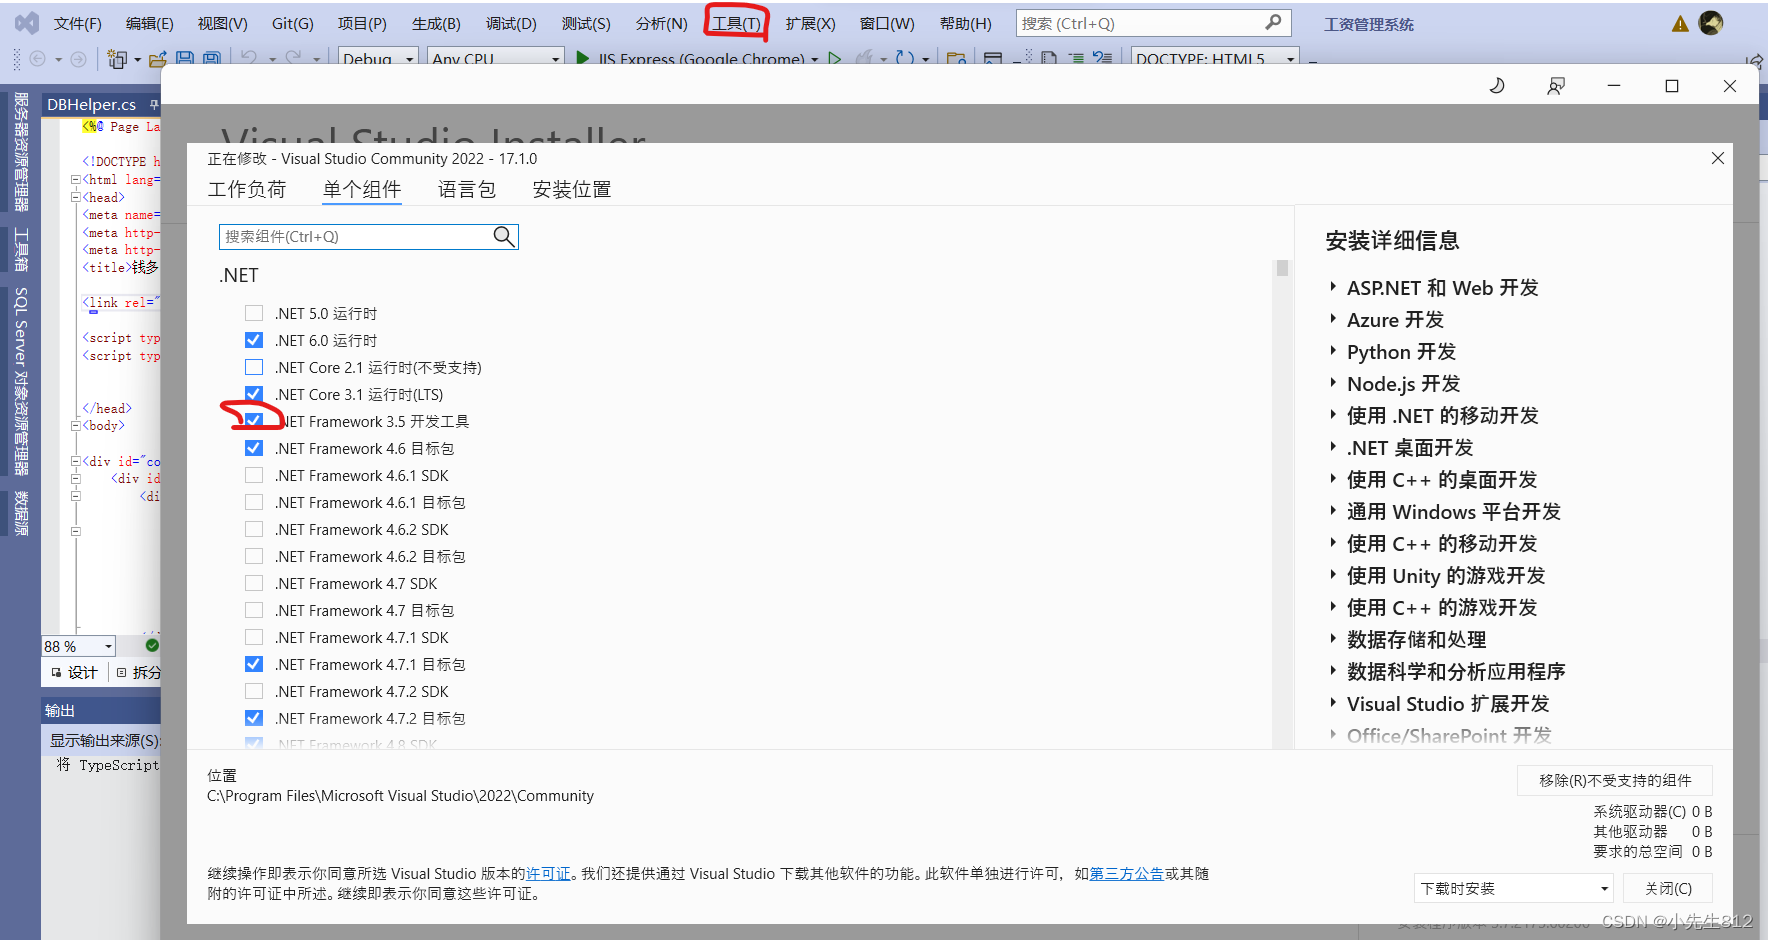
Task: Switch to 工作负荷 tab
Action: [x=247, y=189]
